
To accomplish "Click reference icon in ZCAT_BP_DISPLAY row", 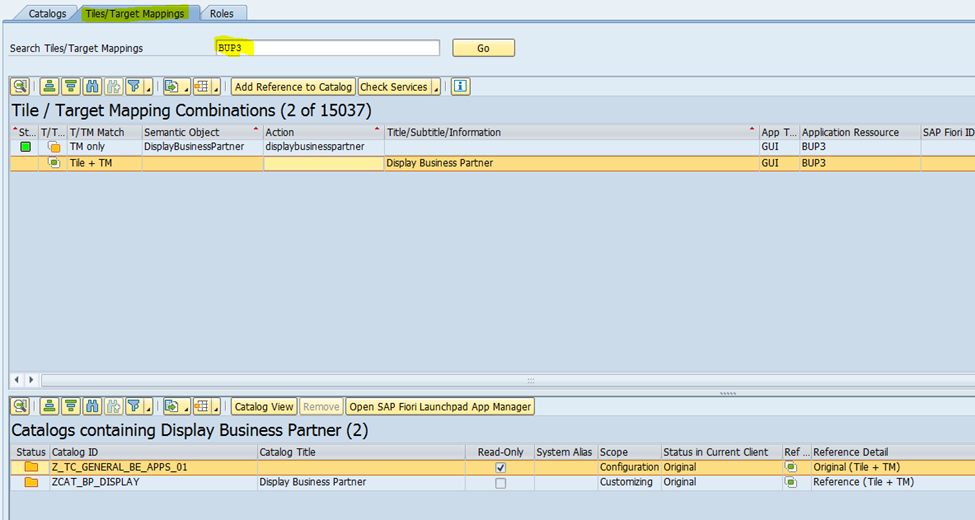I will (791, 482).
